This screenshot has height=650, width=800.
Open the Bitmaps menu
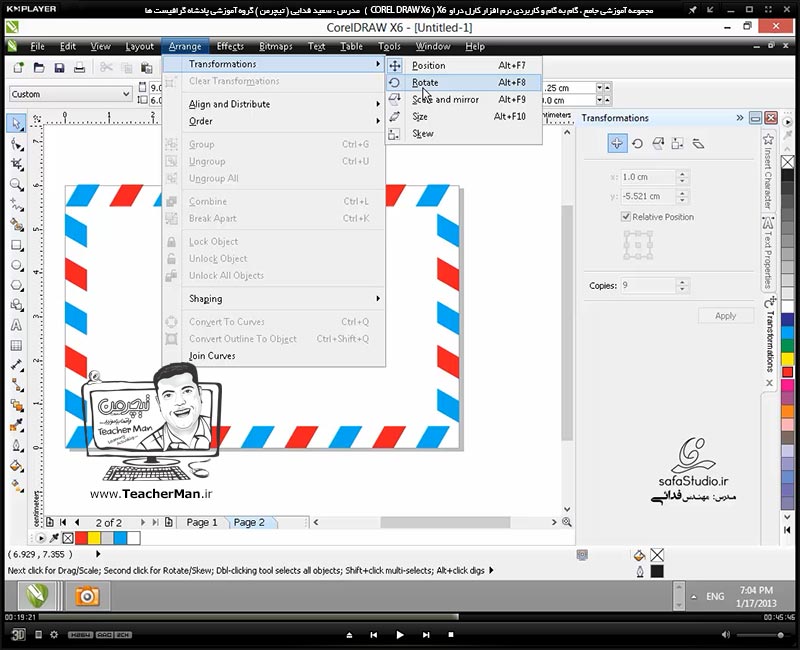point(276,46)
